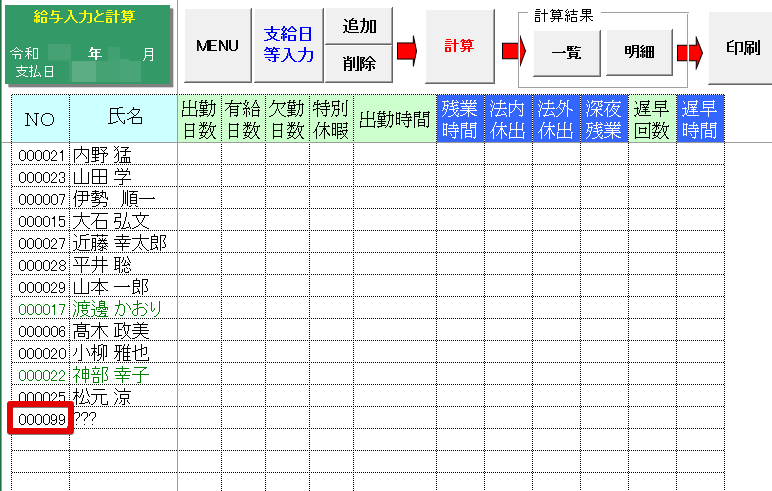
Task: Click the 印刷 button
Action: coord(741,47)
